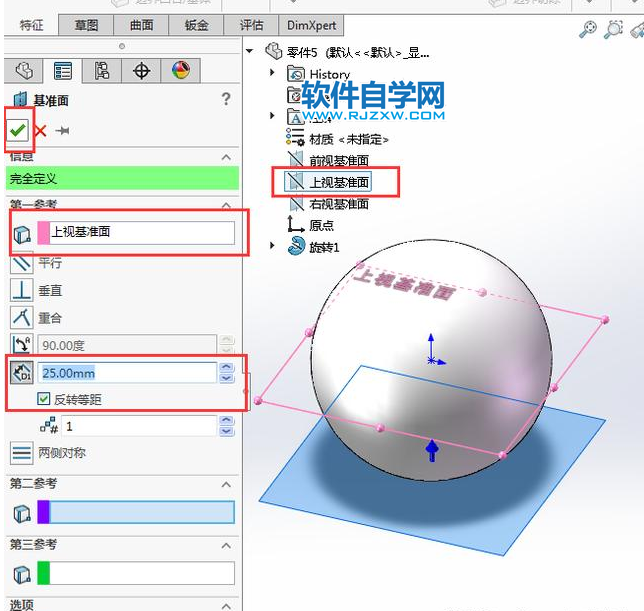Cancel the plane with the red X
This screenshot has width=644, height=611.
[40, 131]
